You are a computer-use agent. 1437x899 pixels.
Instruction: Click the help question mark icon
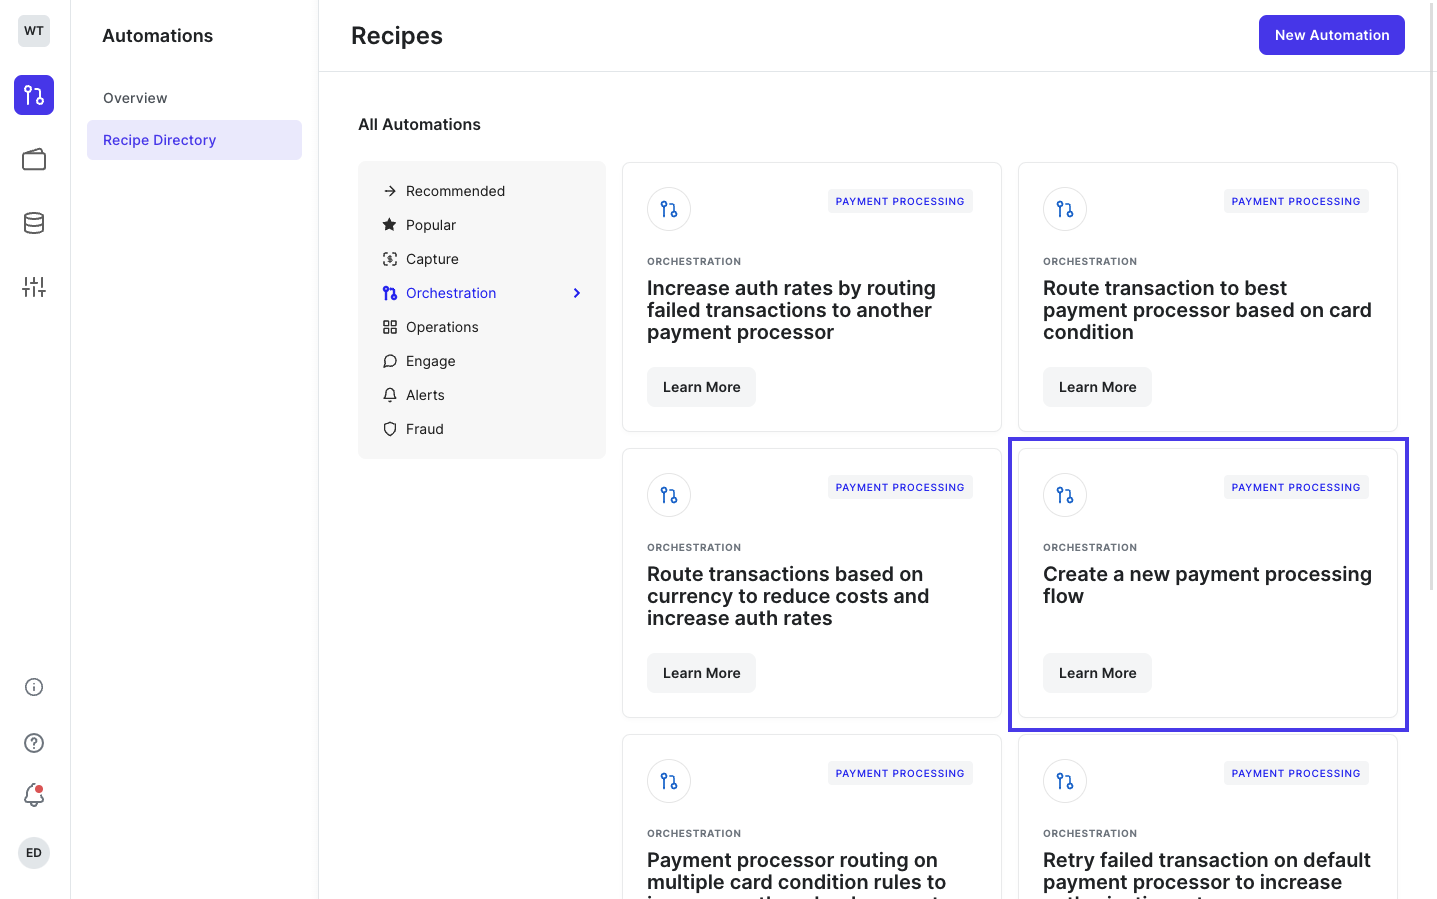[33, 743]
